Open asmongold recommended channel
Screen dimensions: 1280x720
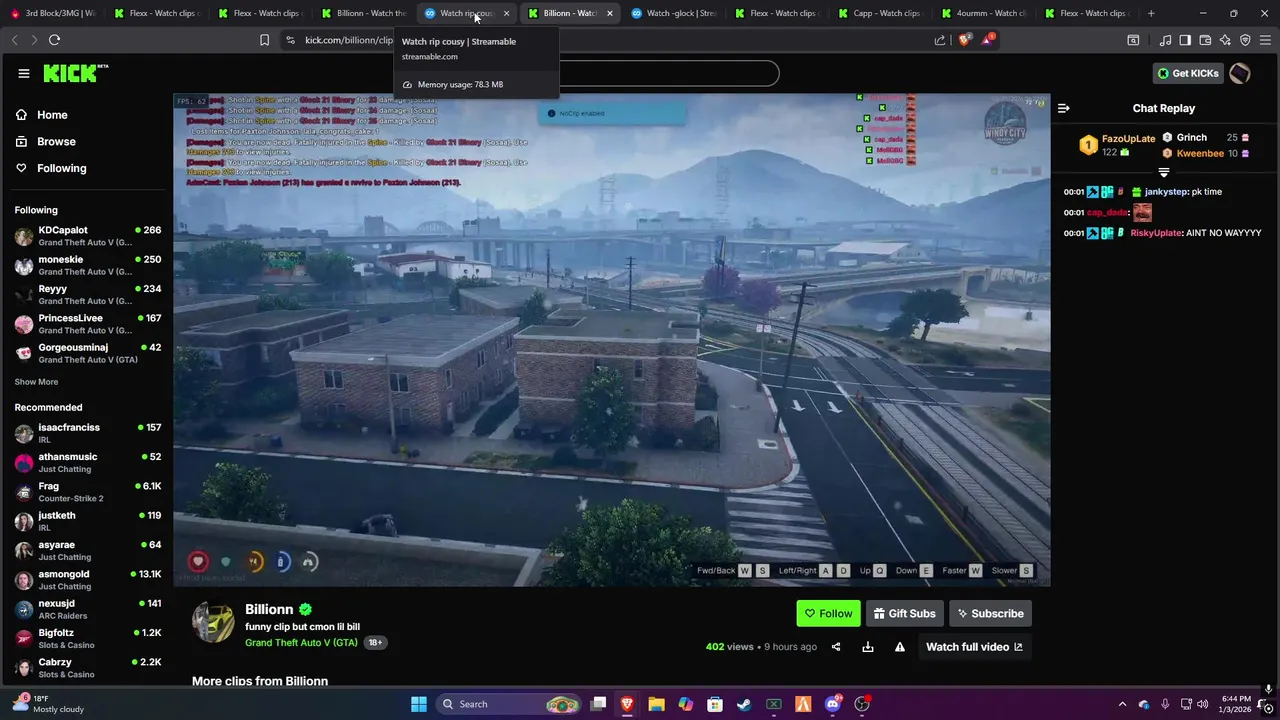click(x=87, y=580)
